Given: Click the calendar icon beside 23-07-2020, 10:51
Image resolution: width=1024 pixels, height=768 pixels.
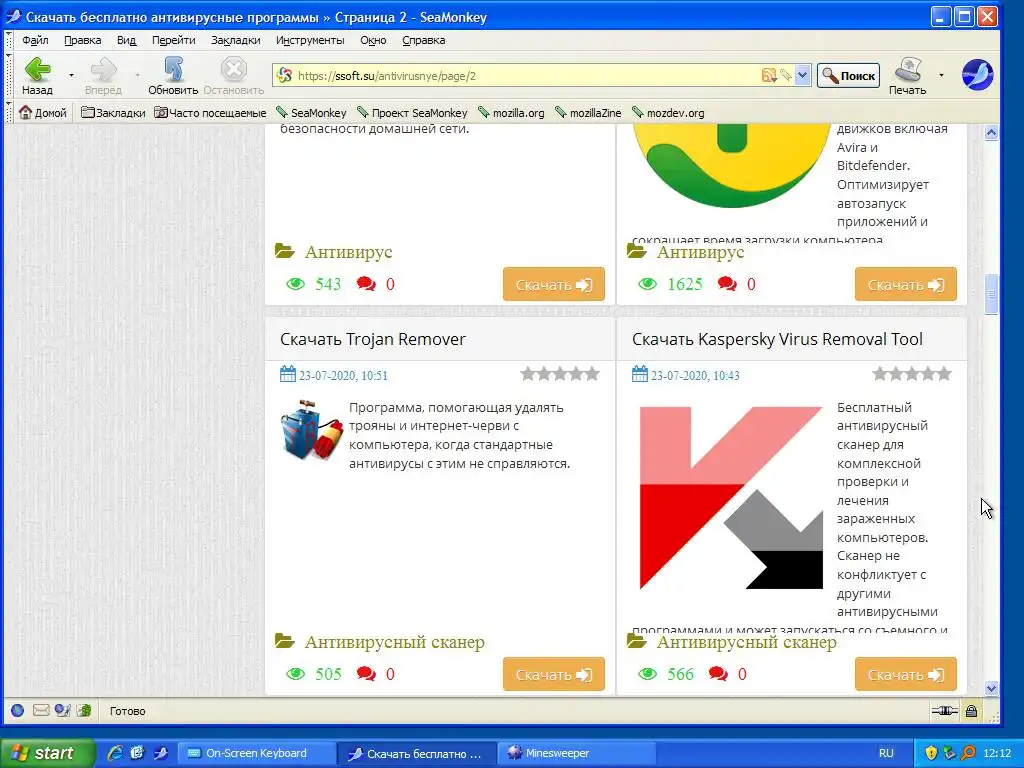Looking at the screenshot, I should pos(288,374).
